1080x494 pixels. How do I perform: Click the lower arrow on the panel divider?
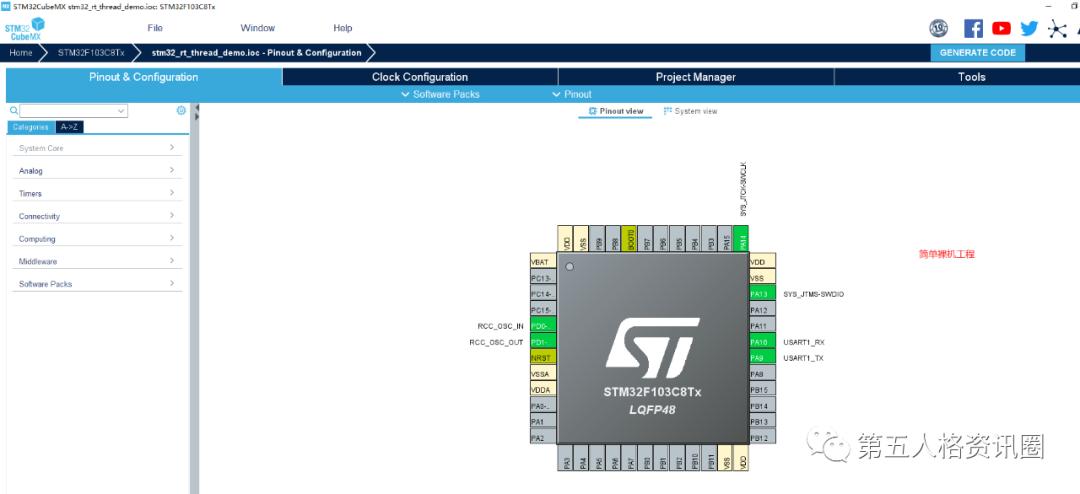(196, 117)
